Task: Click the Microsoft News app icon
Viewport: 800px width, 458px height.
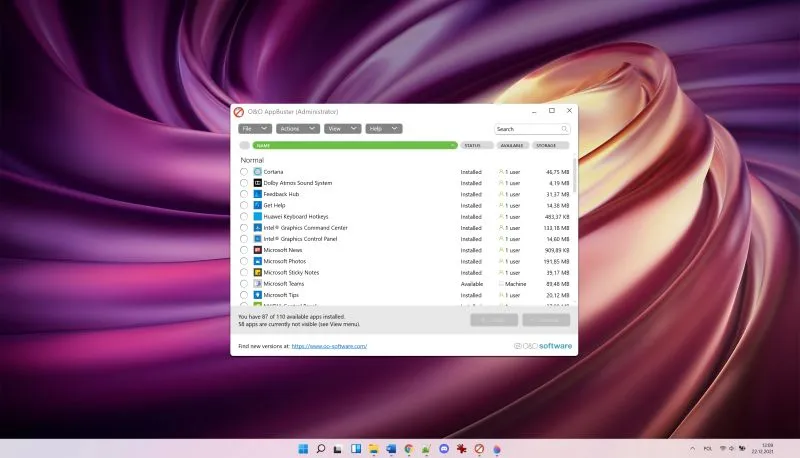Action: pyautogui.click(x=258, y=250)
